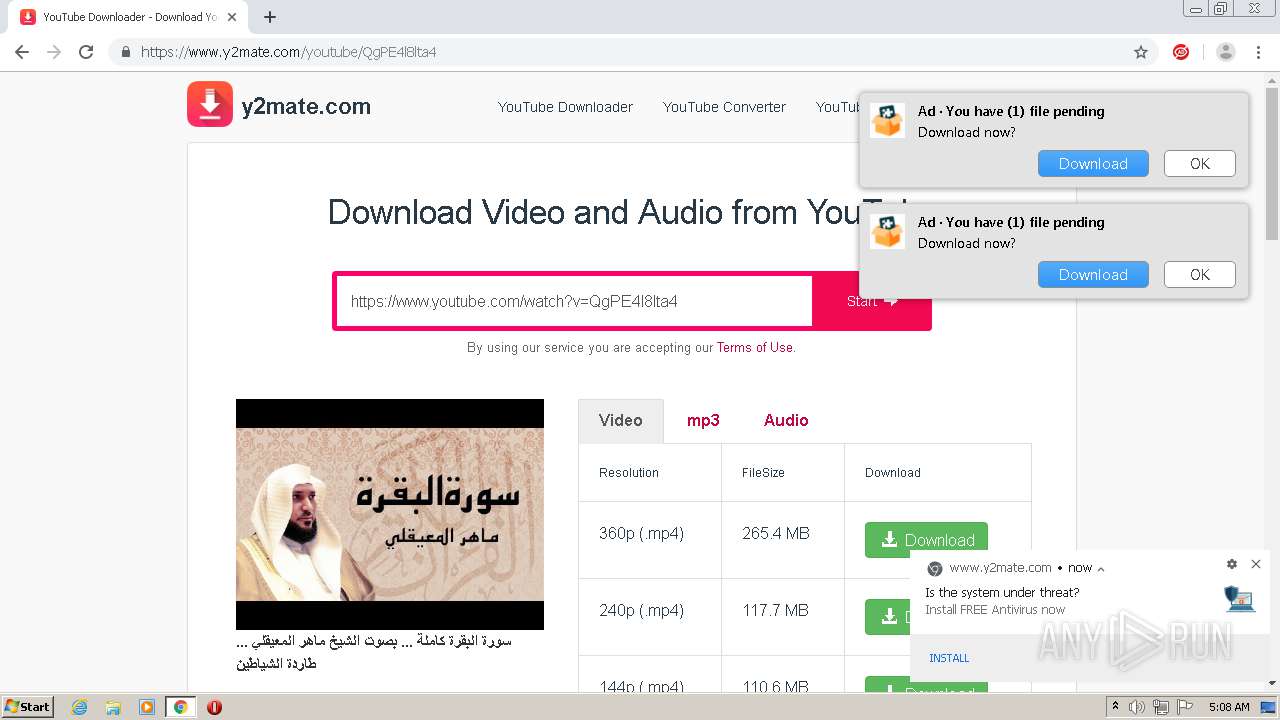Screen dimensions: 1280x720
Task: Open the red stop-sign taskbar app
Action: pos(214,707)
